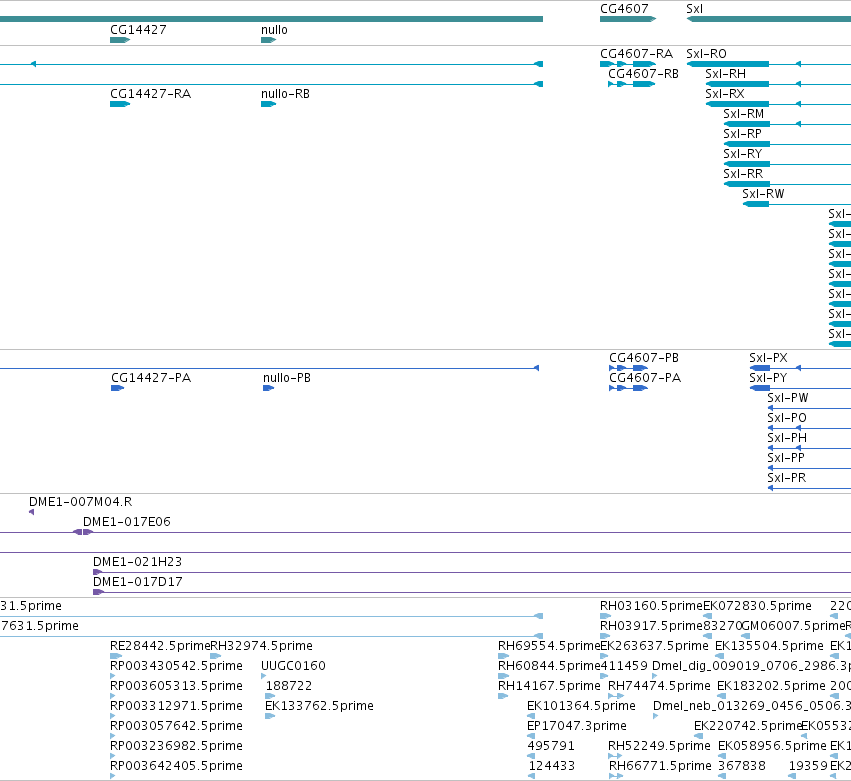Select CG14427-RA transcript
This screenshot has width=851, height=781.
tap(120, 104)
